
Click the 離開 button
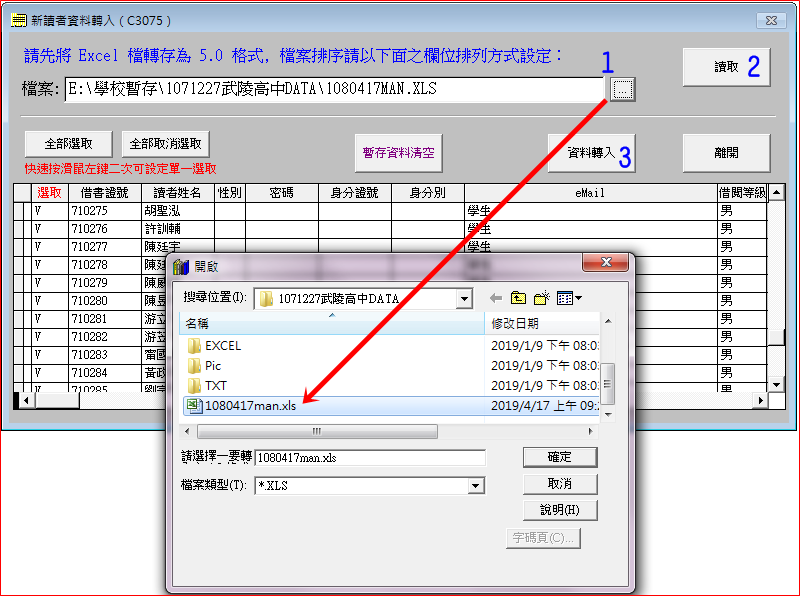727,153
